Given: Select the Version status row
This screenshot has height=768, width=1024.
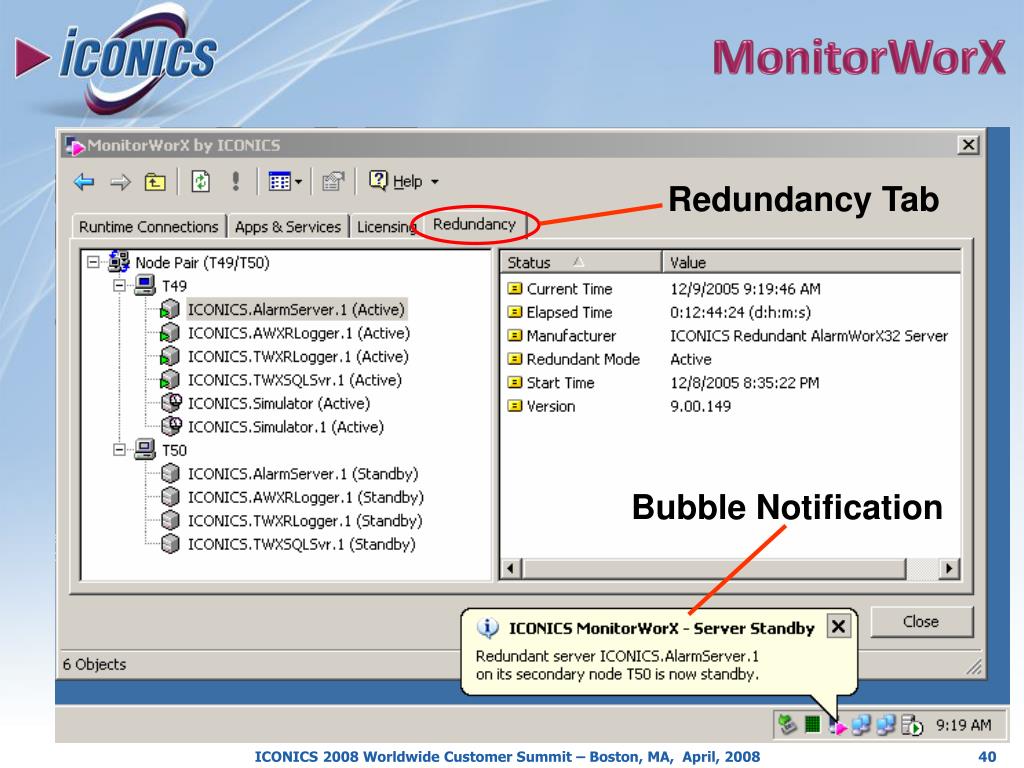Looking at the screenshot, I should tap(542, 406).
